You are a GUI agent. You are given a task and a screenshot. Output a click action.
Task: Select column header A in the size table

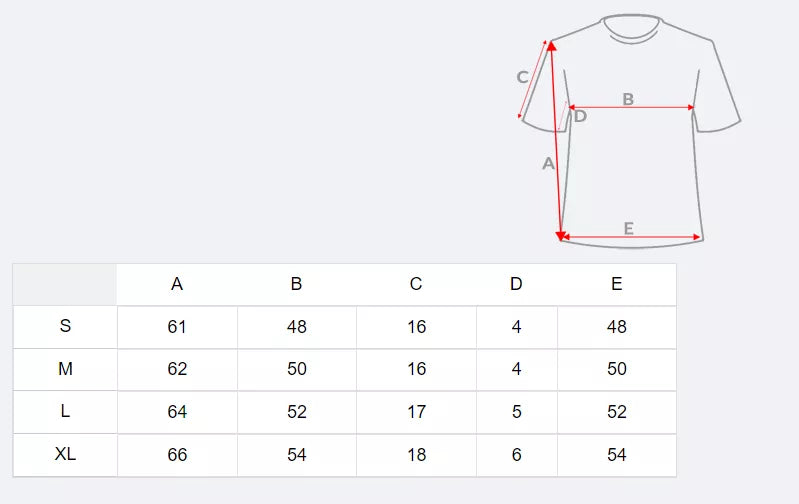[177, 284]
